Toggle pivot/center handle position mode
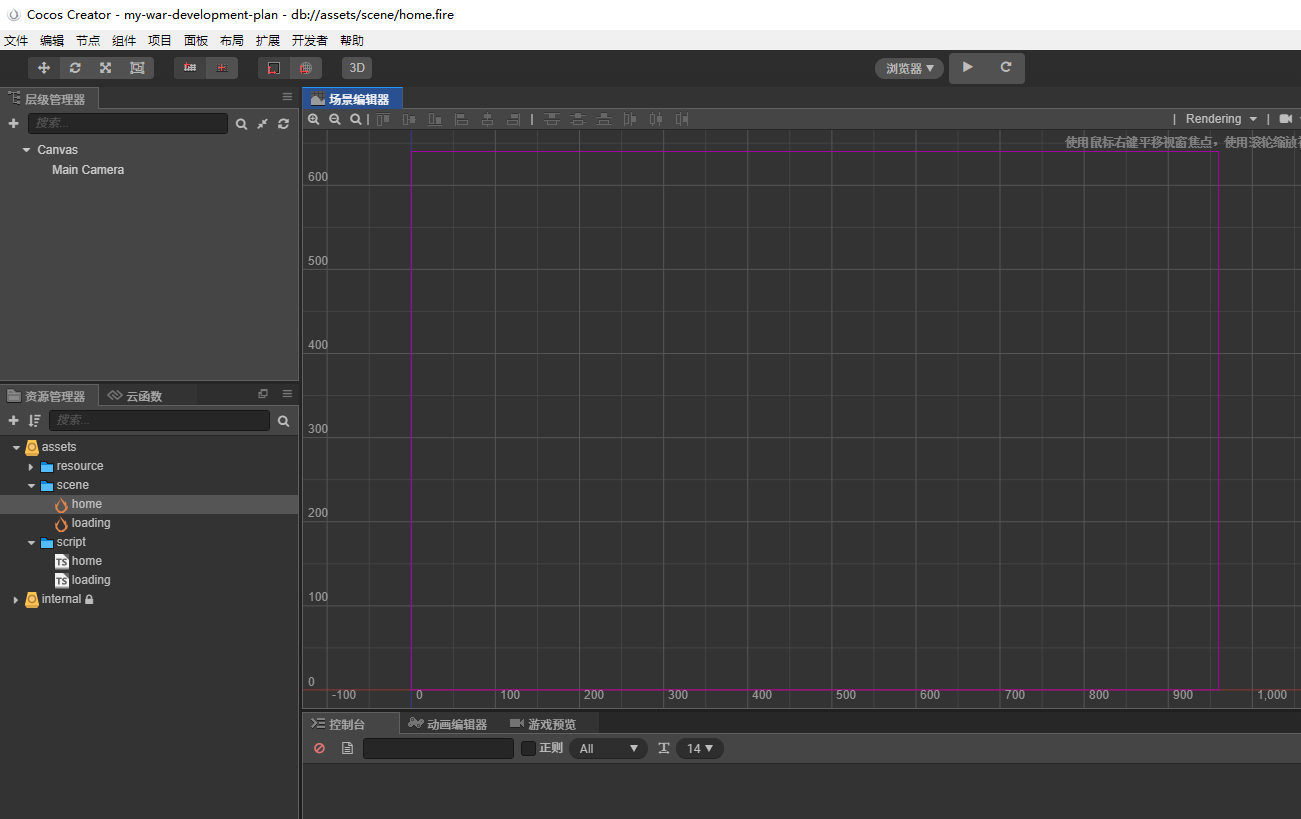 pos(190,68)
